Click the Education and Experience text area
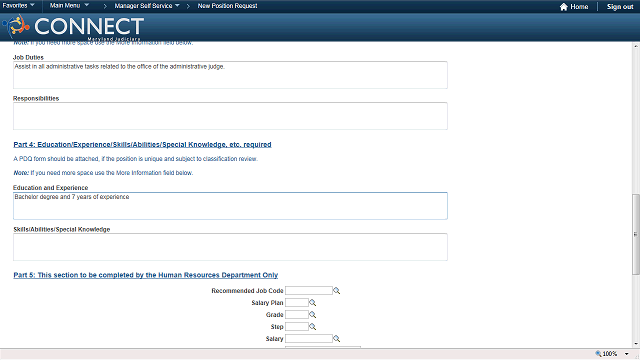Viewport: 640px width, 360px height. pyautogui.click(x=230, y=206)
